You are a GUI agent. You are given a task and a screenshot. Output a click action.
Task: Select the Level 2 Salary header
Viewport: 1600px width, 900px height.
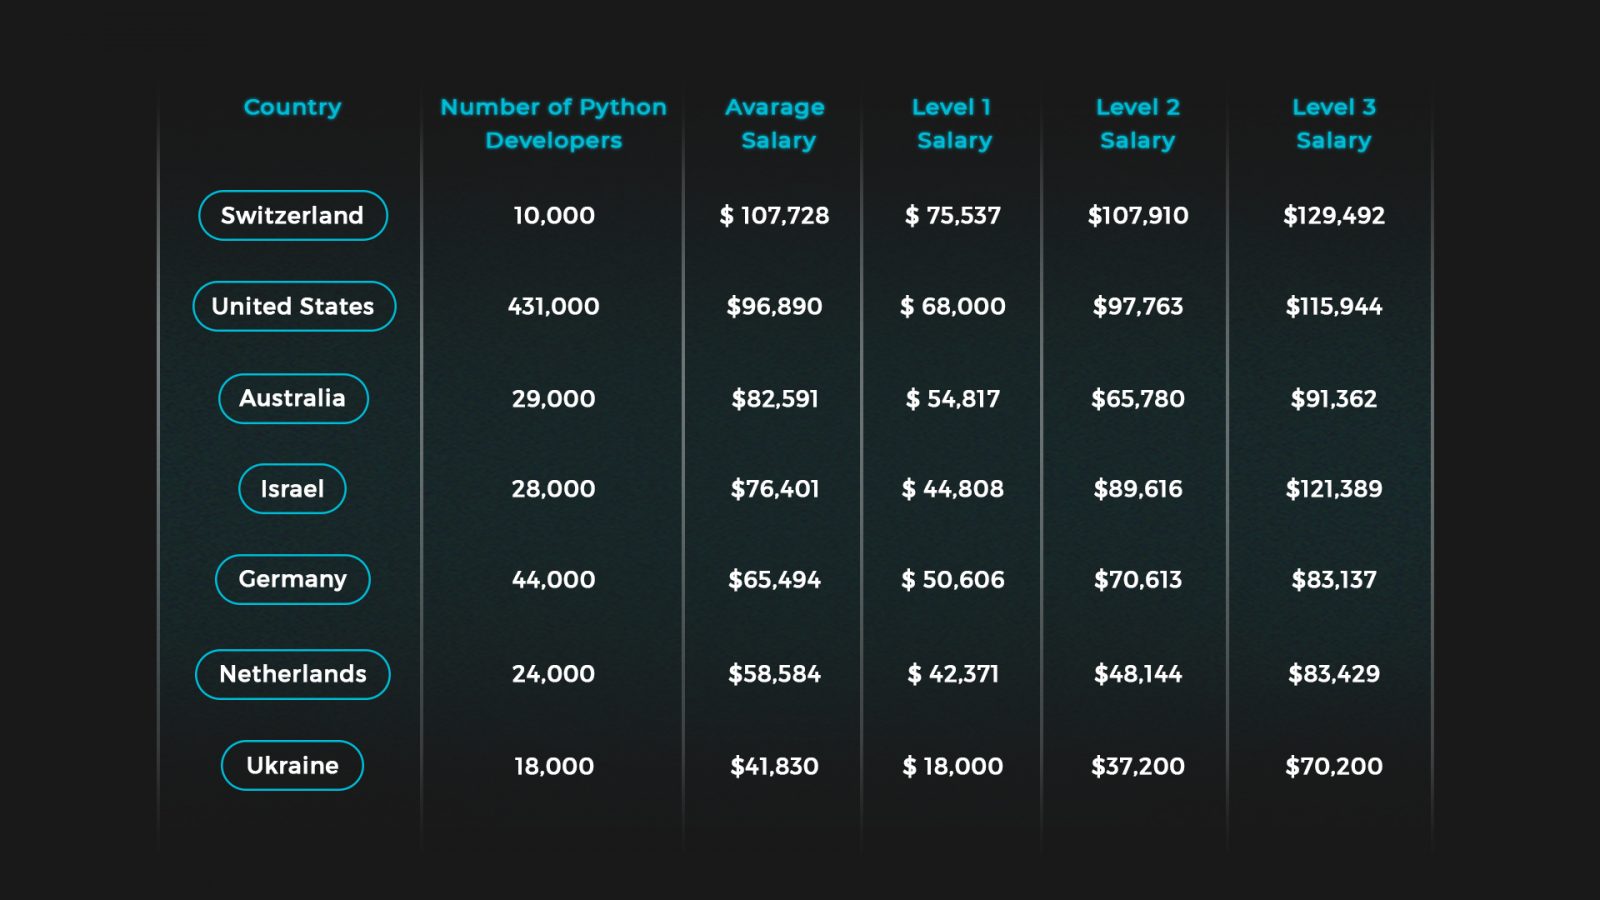(x=1138, y=123)
